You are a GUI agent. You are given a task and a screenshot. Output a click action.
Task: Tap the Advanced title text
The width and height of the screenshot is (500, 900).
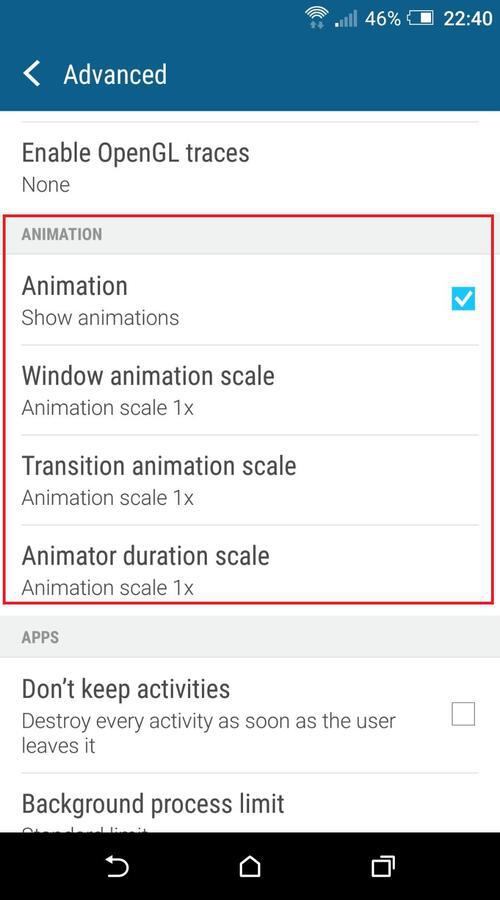point(115,75)
